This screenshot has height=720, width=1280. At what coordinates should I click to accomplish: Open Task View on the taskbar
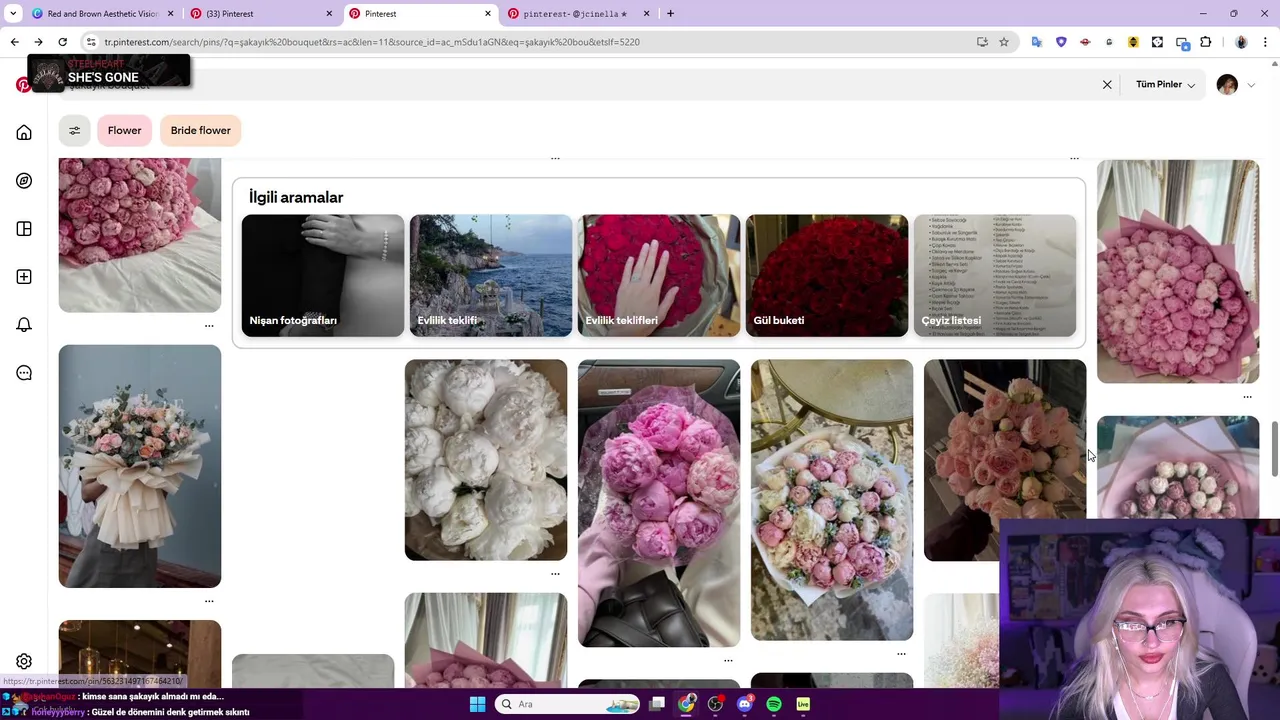tap(657, 704)
